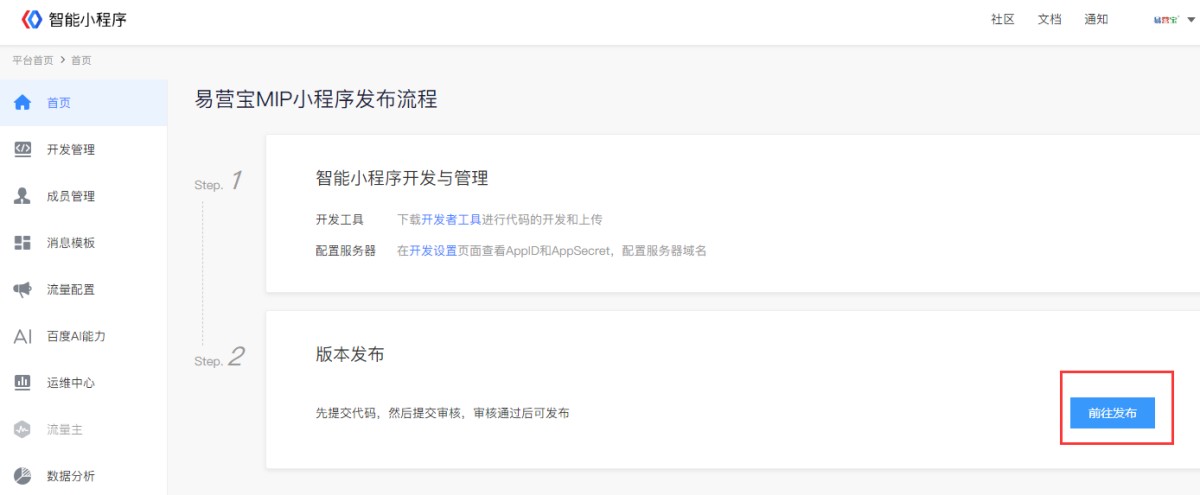Go to 文档 in the top navigation
This screenshot has width=1200, height=495.
1049,19
